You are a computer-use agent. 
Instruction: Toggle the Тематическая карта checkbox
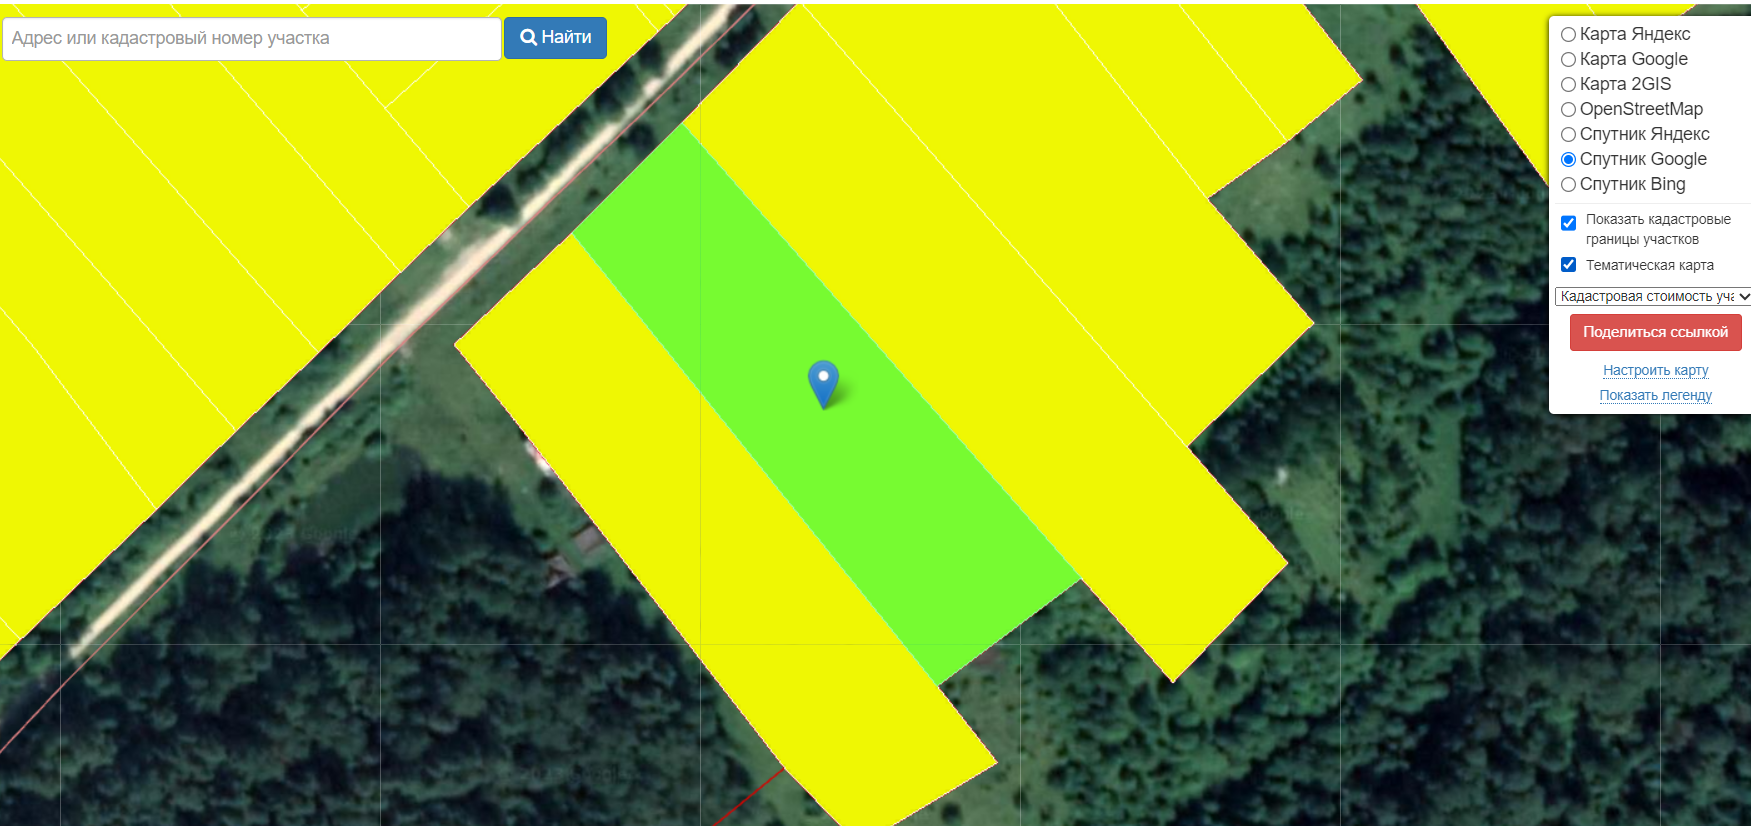coord(1568,265)
